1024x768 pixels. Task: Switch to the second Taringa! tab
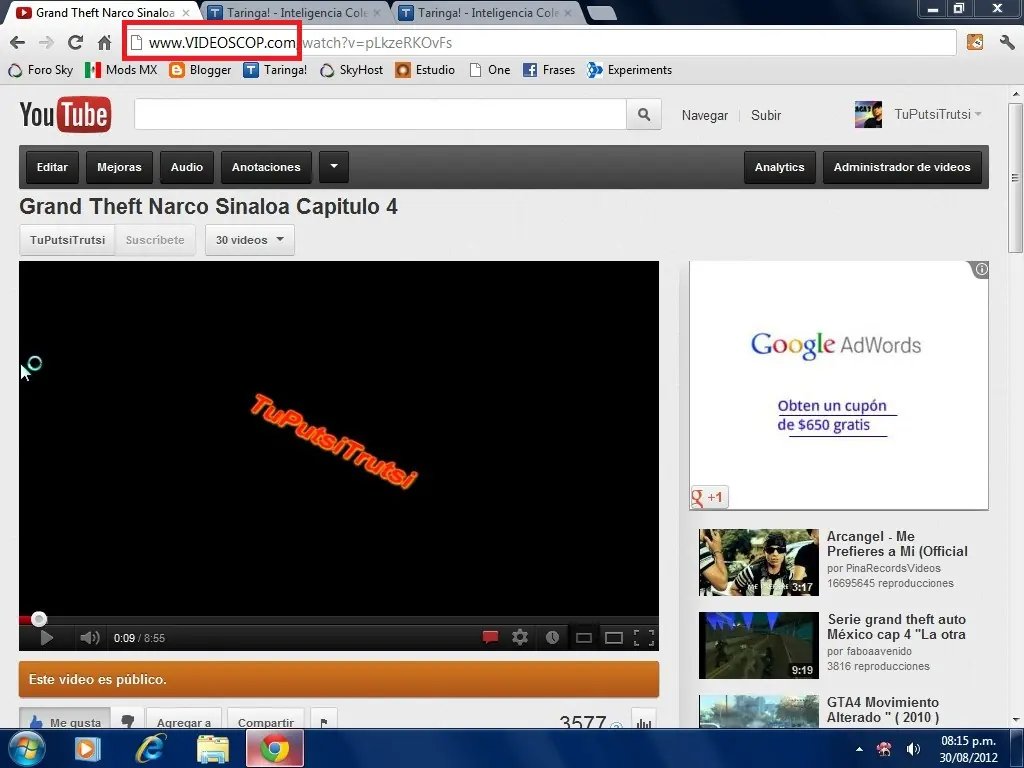[x=488, y=12]
